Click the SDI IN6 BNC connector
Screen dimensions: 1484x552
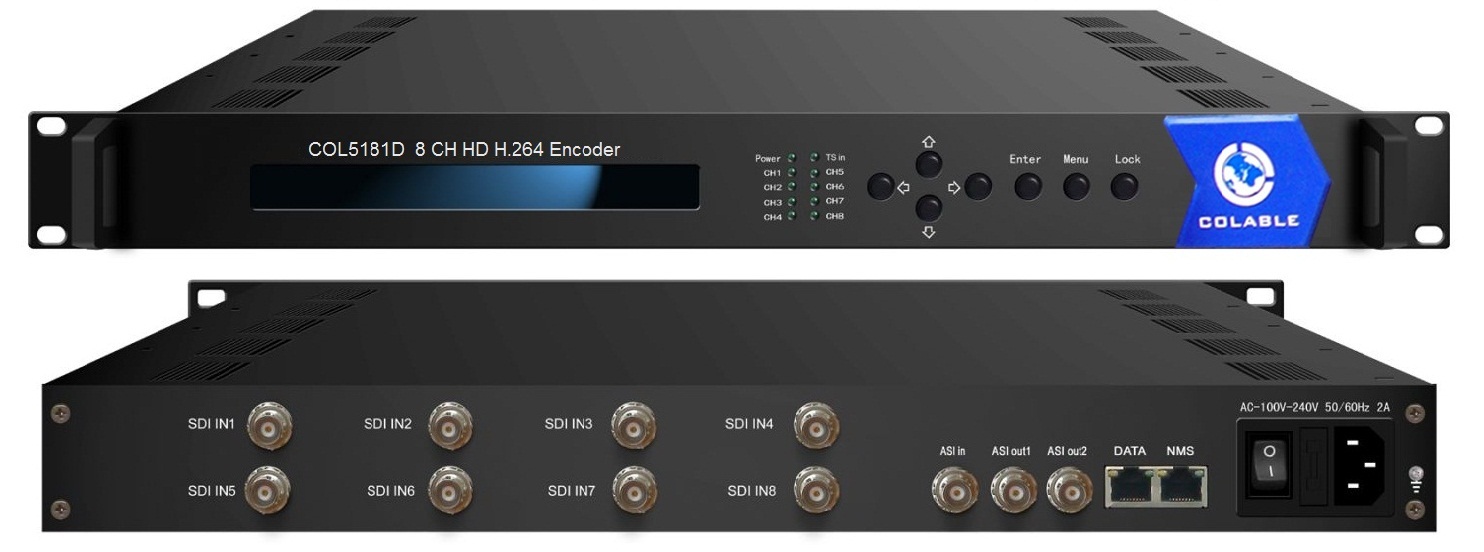point(451,490)
